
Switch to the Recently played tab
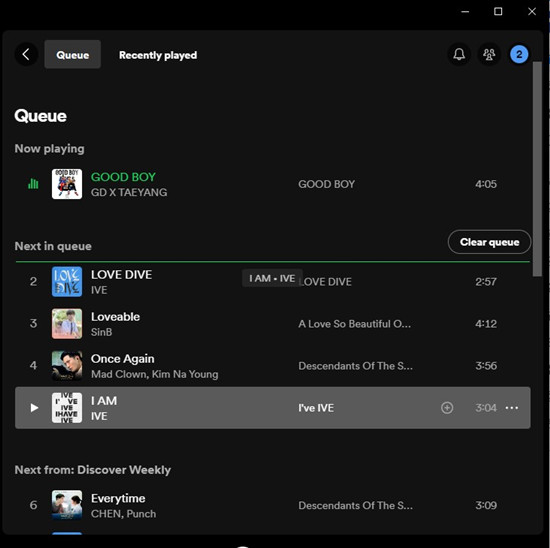158,55
